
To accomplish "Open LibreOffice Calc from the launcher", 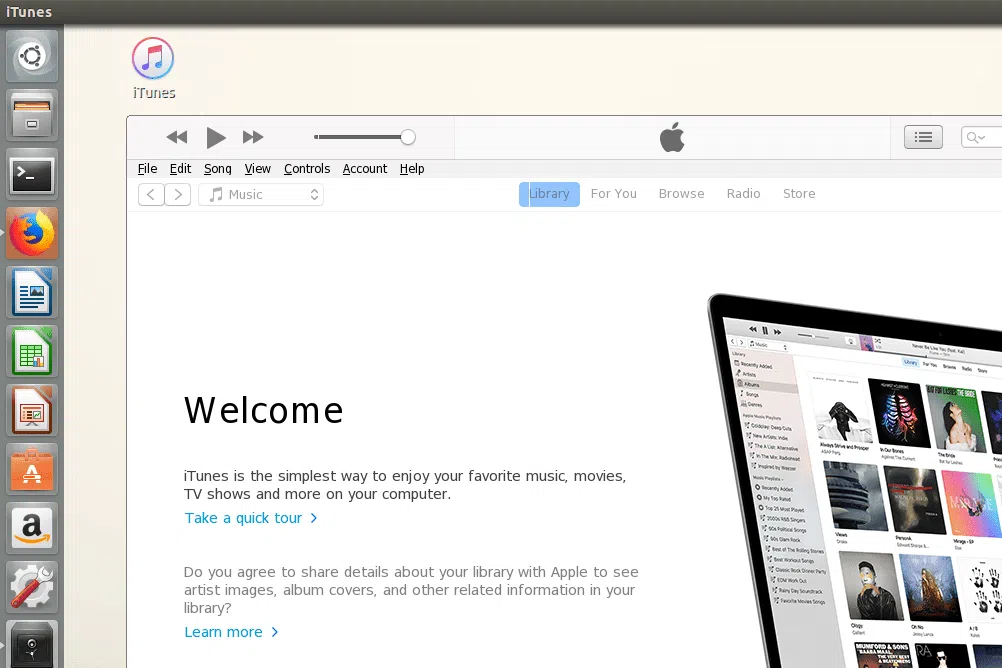I will 33,352.
